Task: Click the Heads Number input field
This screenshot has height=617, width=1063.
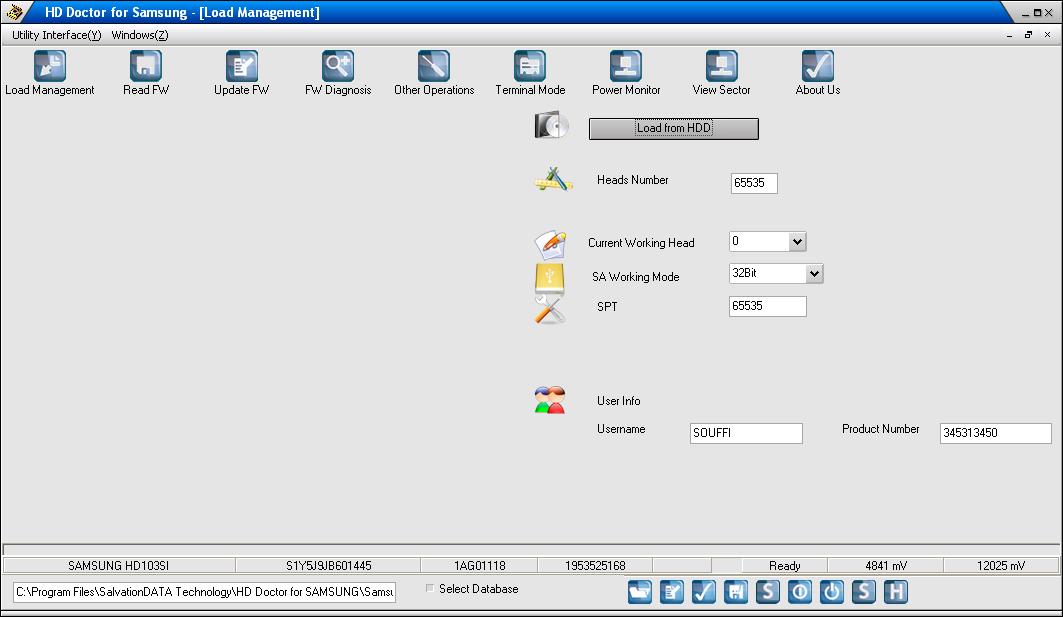Action: [x=754, y=183]
